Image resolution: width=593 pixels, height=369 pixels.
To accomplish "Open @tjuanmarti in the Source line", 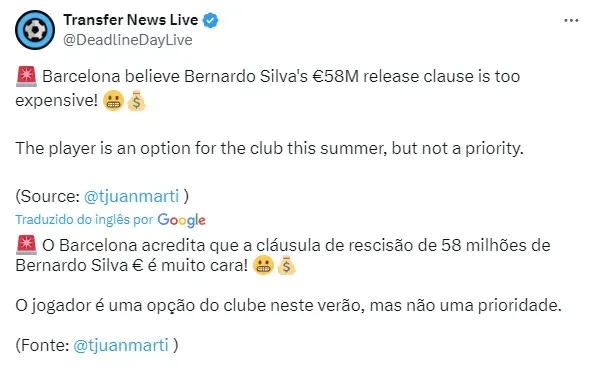I will pyautogui.click(x=131, y=196).
